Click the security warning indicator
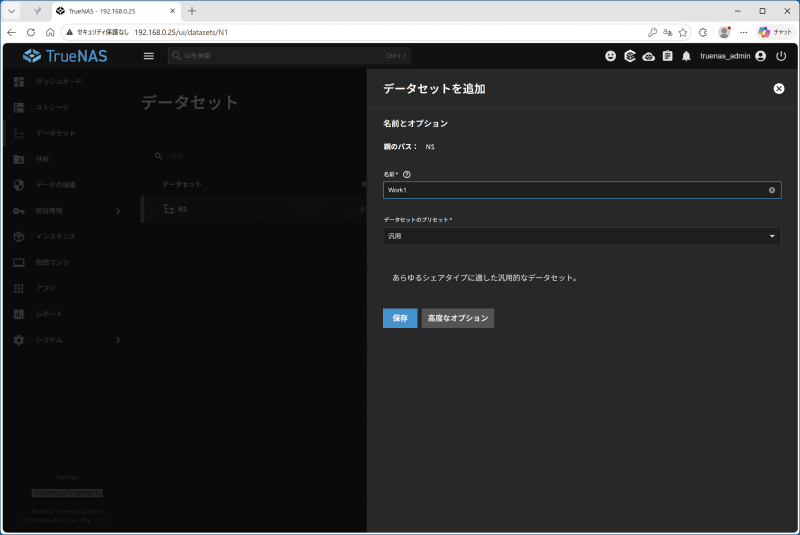 [x=97, y=32]
